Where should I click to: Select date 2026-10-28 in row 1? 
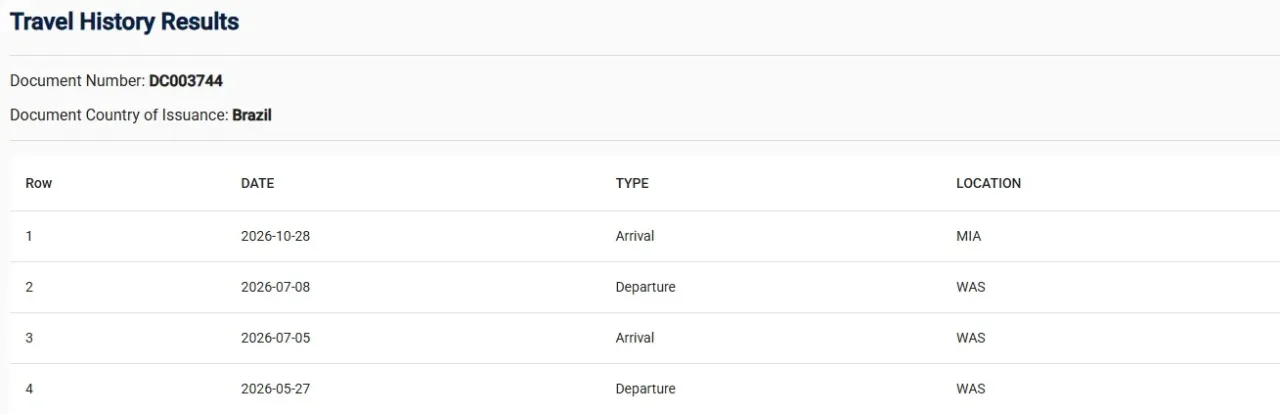click(x=276, y=236)
